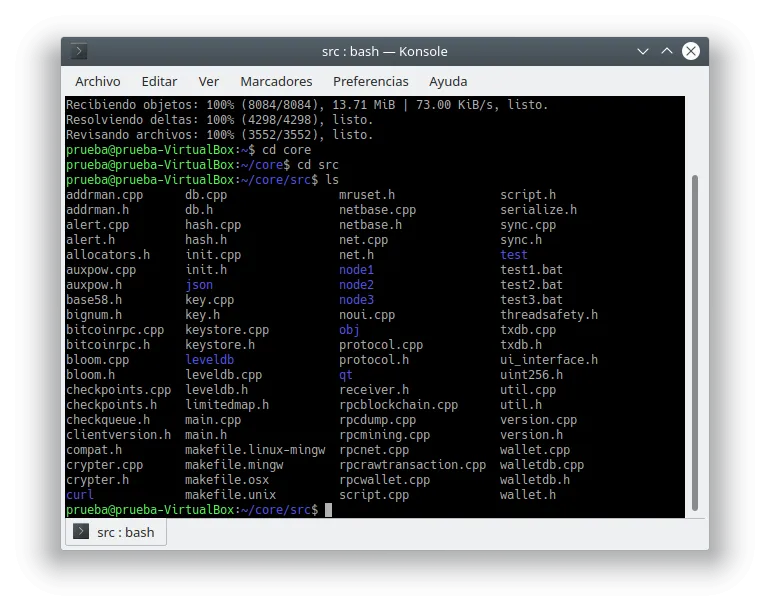Click the 'Revisando archivos' output line
Image resolution: width=770 pixels, height=611 pixels.
220,135
